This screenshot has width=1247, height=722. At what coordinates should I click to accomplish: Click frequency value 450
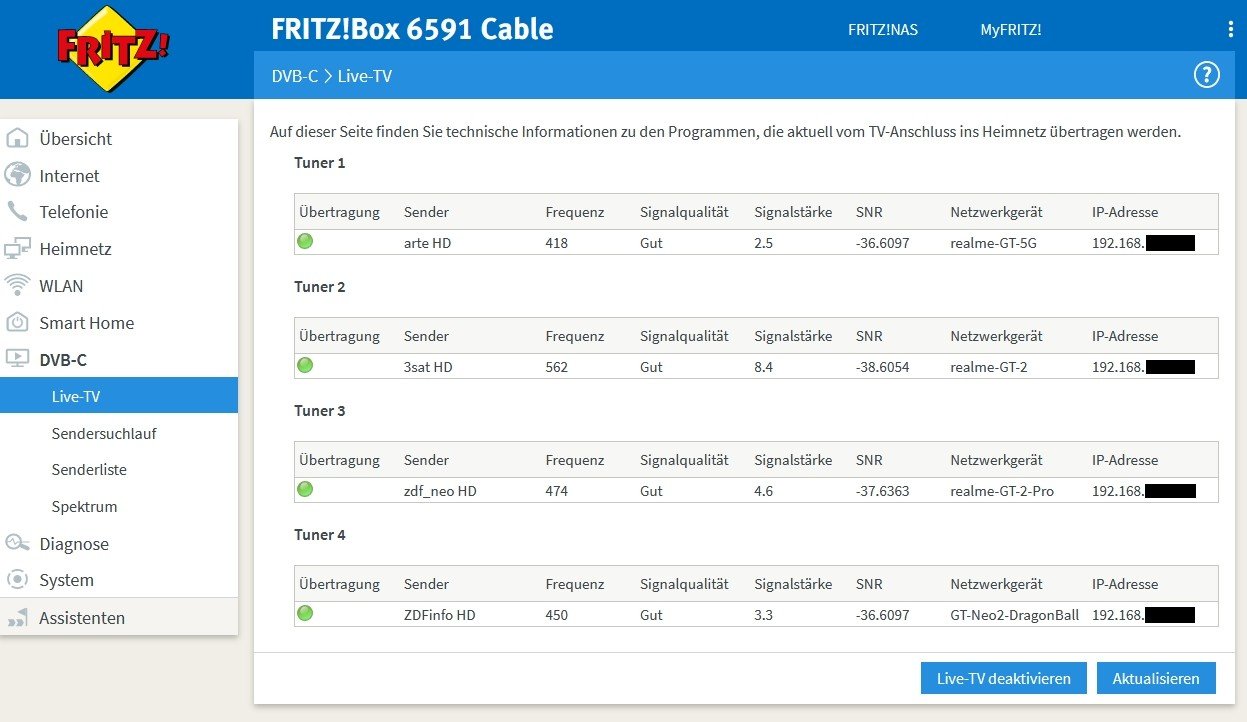pos(557,615)
